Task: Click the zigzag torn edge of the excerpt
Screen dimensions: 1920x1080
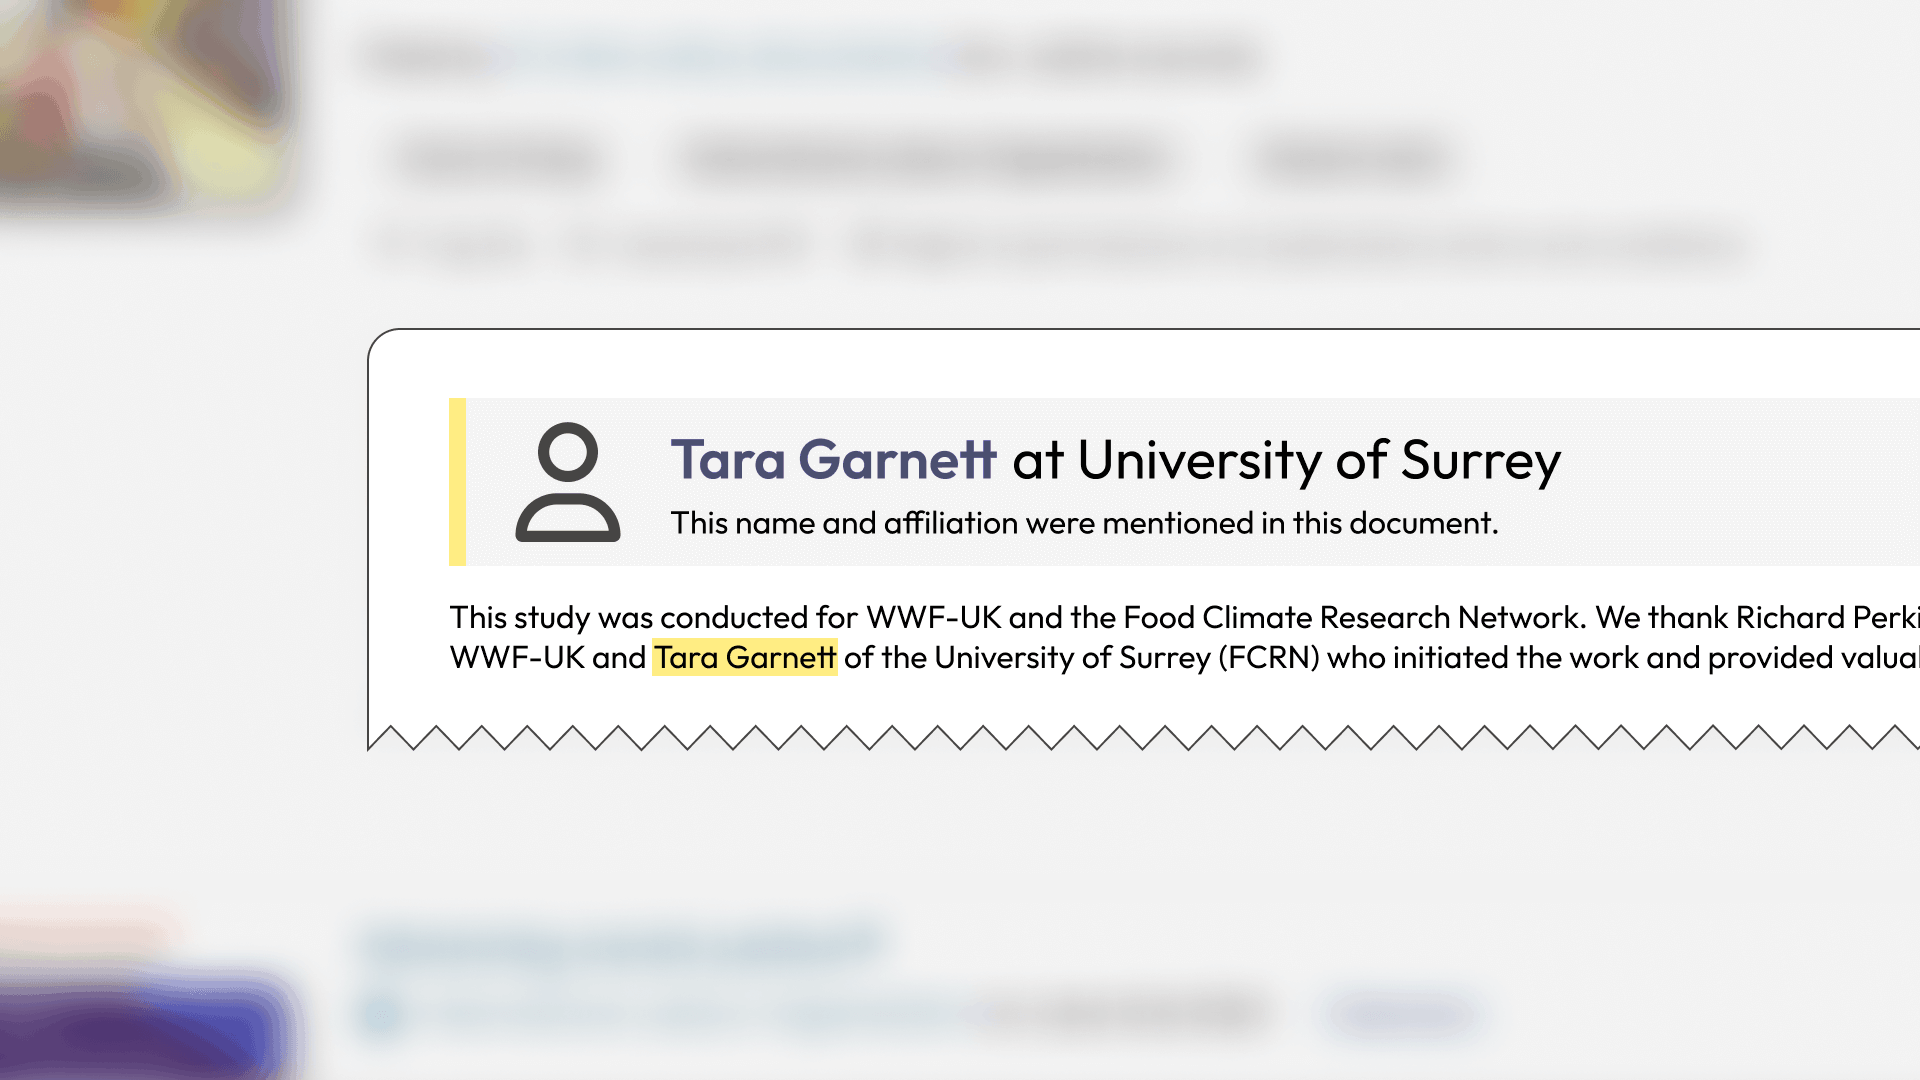Action: 1140,738
